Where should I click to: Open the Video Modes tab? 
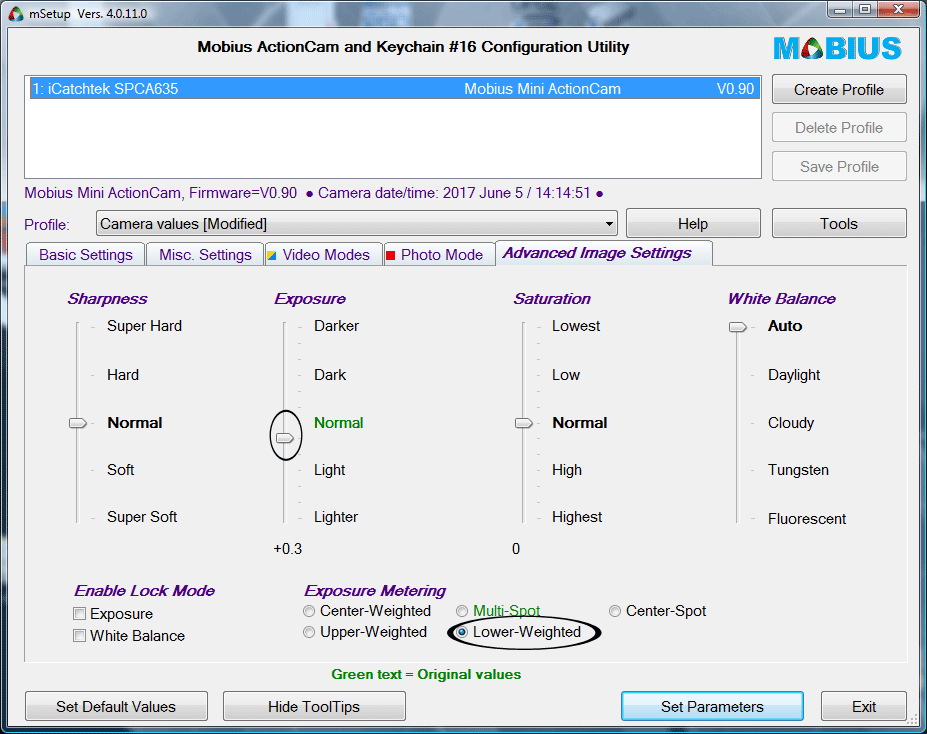coord(324,255)
